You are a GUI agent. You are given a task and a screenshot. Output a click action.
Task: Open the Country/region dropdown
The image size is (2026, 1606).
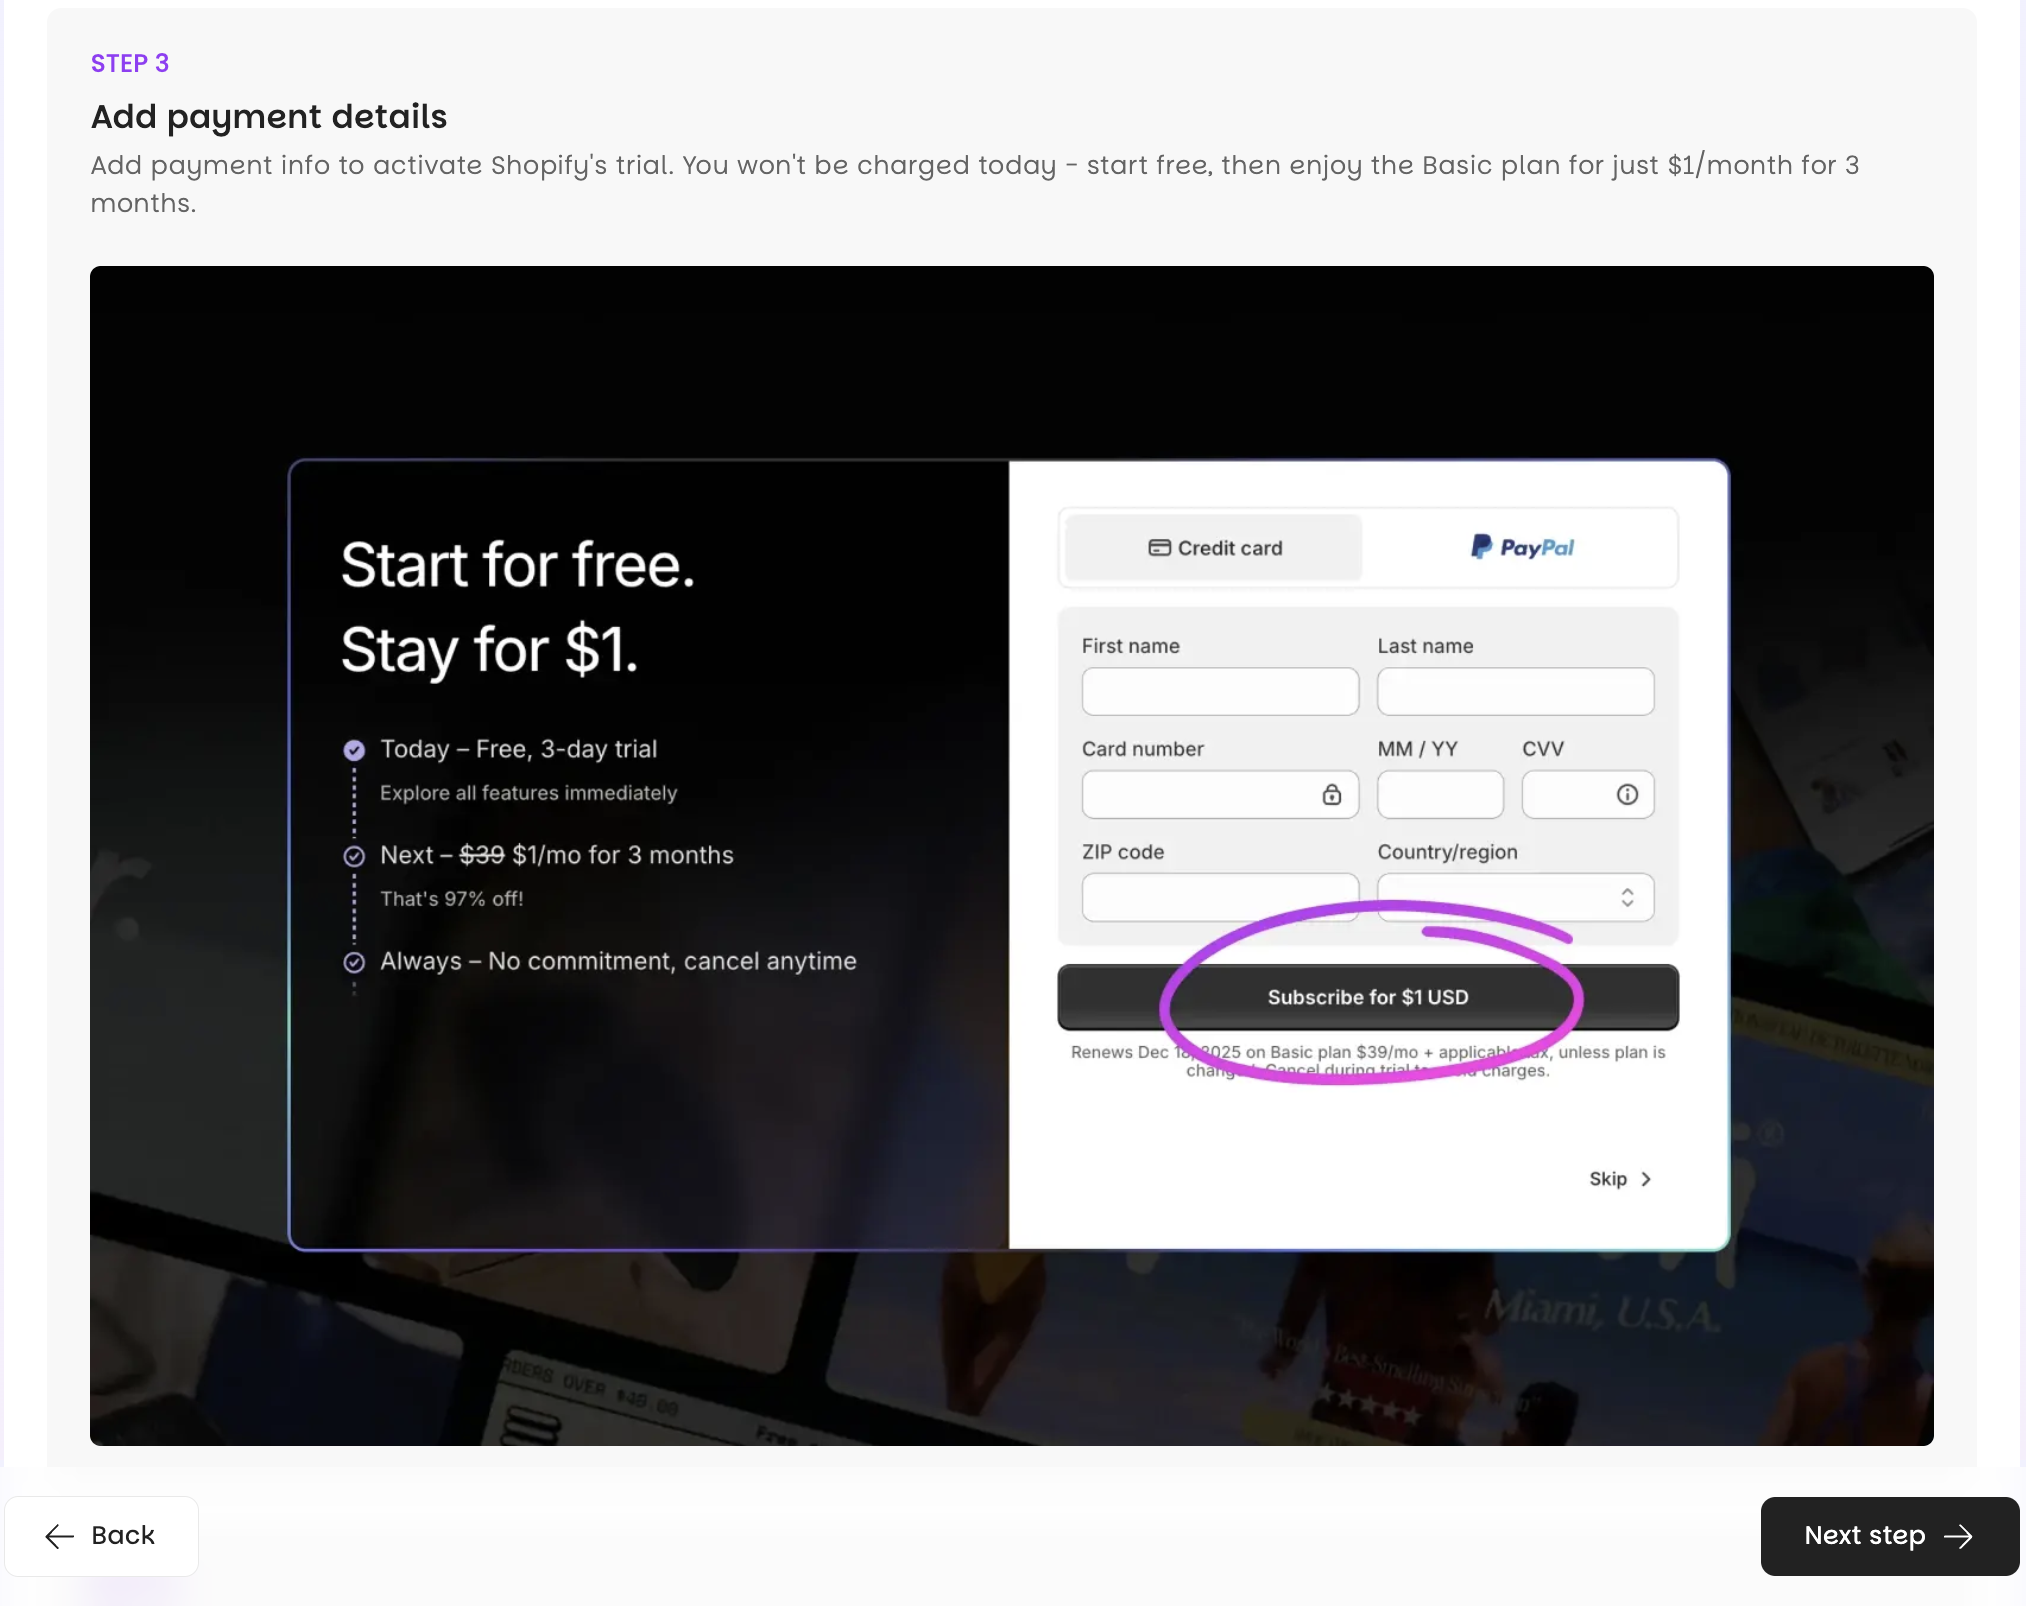pos(1515,897)
